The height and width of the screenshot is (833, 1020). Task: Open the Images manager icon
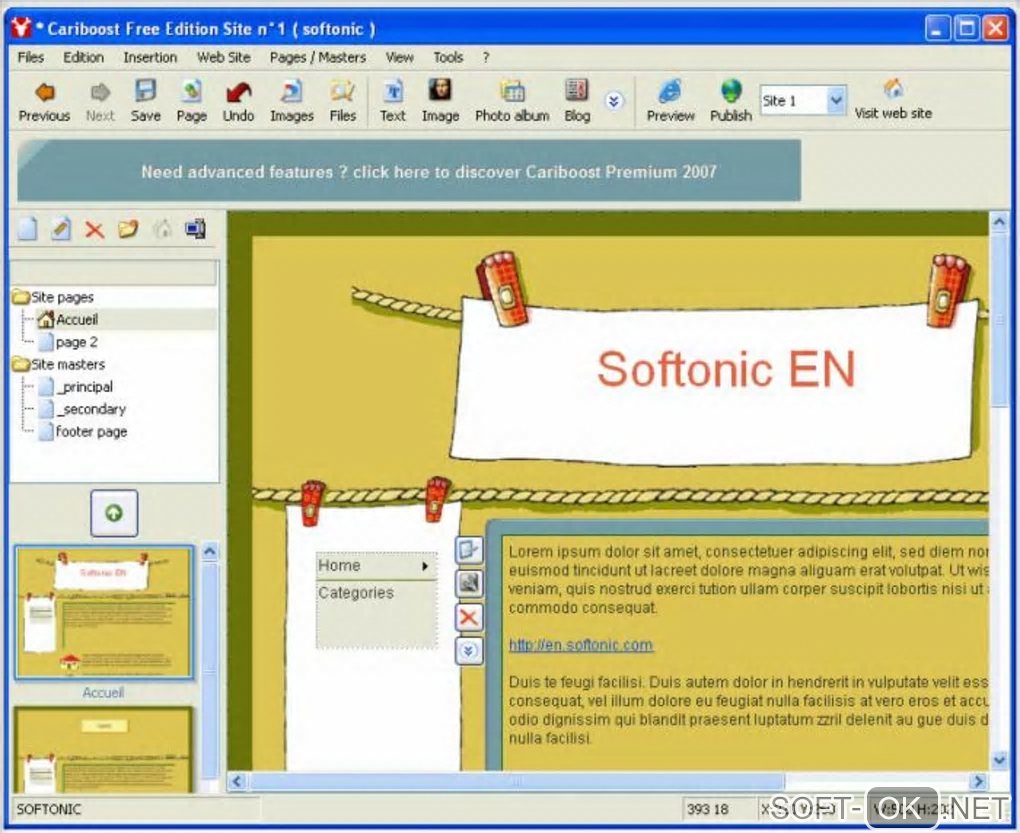(291, 92)
